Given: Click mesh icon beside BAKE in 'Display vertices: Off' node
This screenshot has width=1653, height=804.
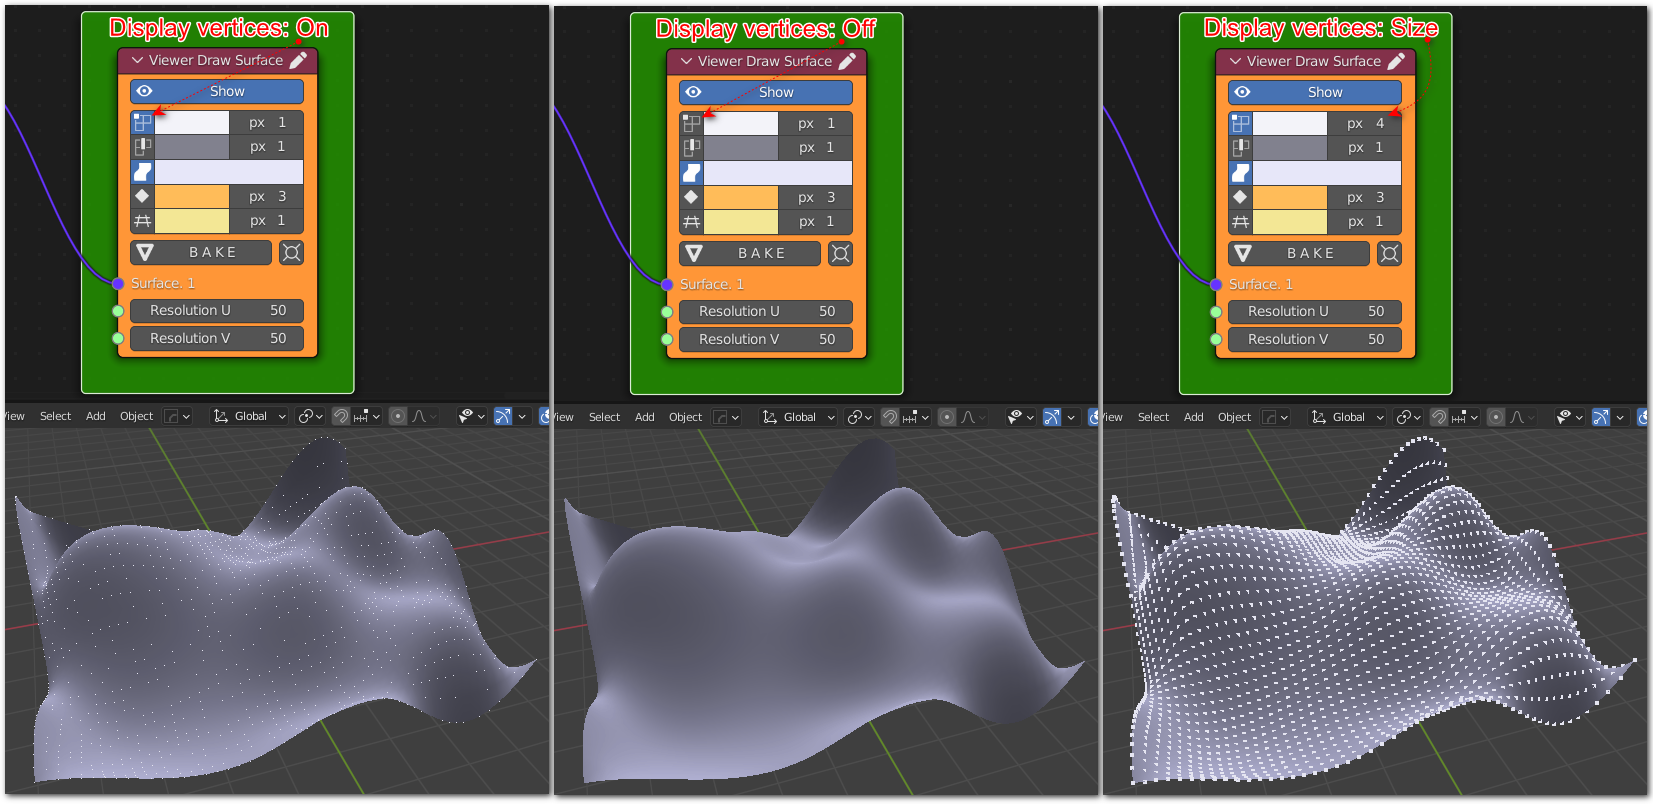Looking at the screenshot, I should click(840, 253).
